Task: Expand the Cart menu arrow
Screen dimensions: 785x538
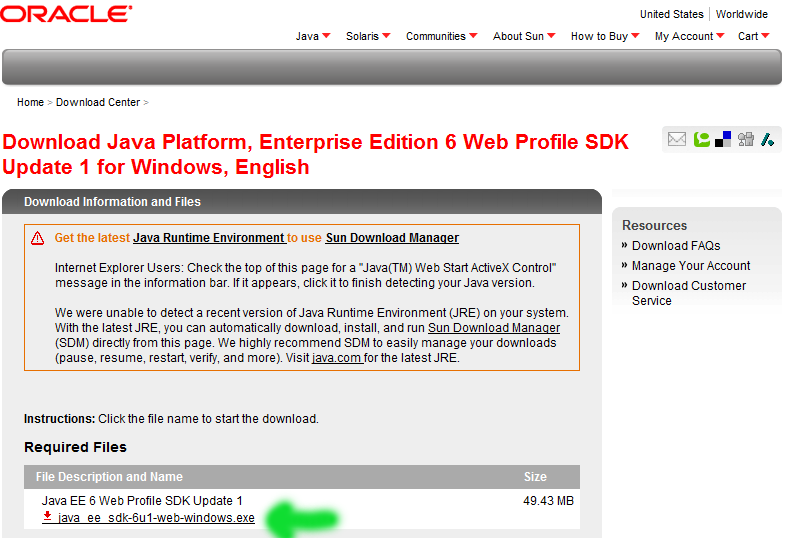Action: tap(765, 36)
